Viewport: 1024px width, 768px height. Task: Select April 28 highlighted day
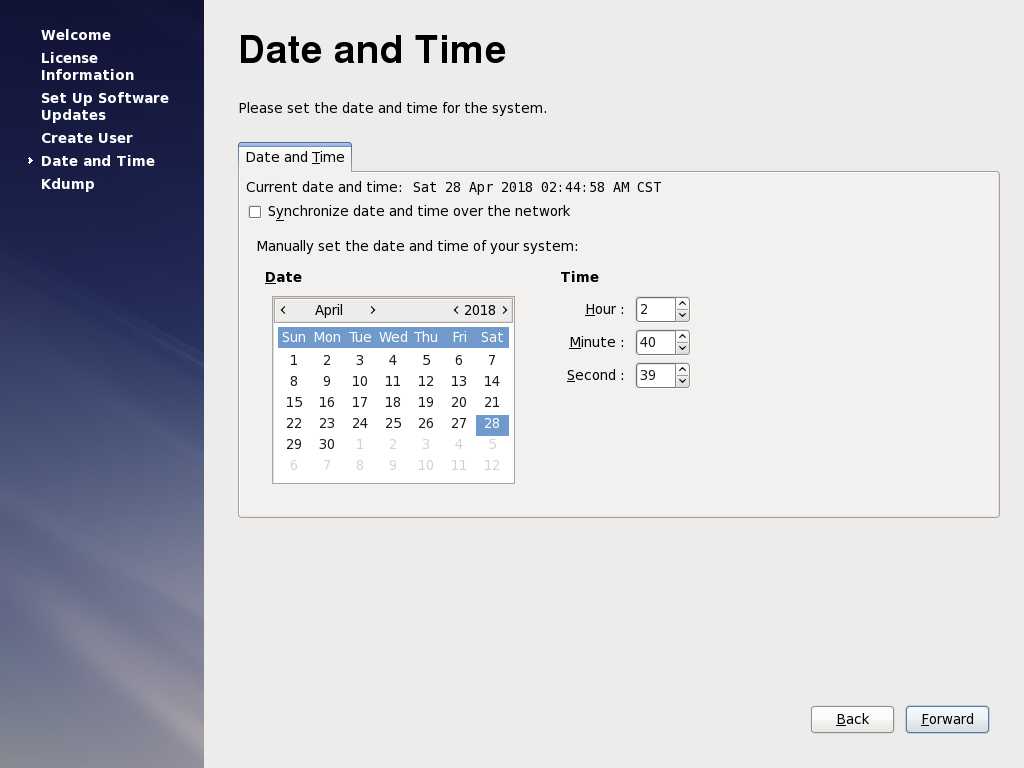492,424
